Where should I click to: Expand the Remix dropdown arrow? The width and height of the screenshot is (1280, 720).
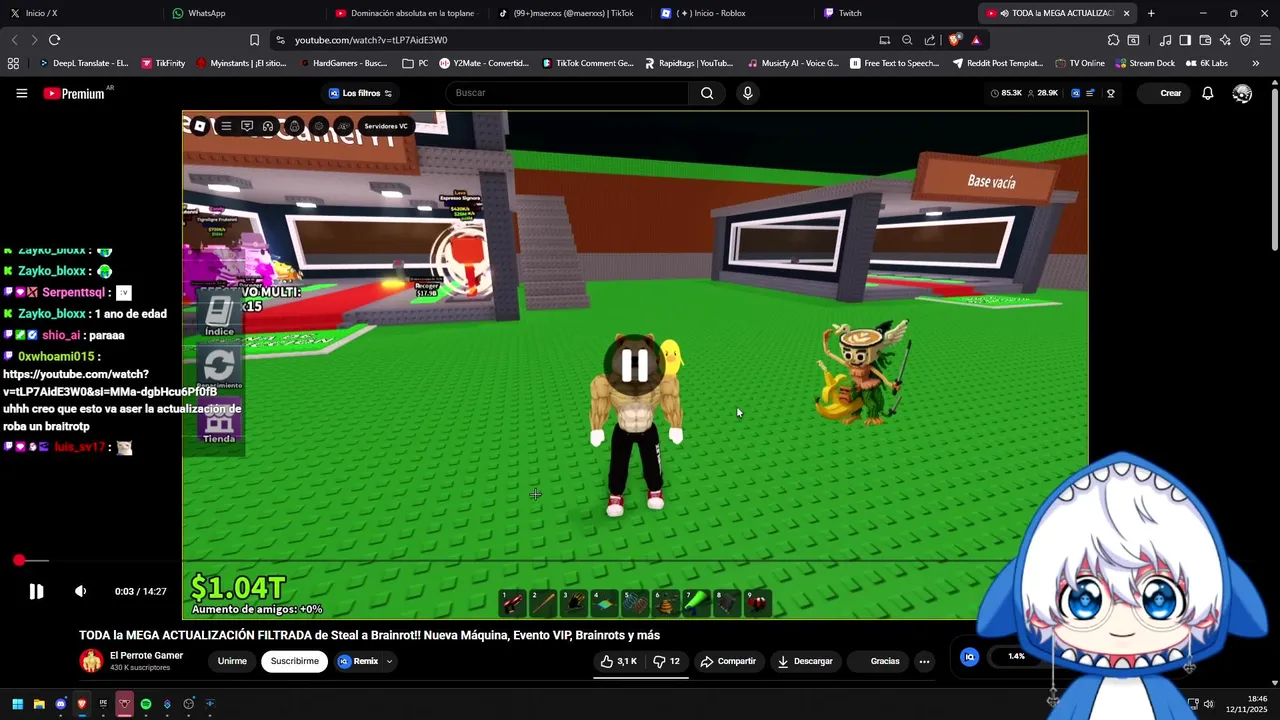389,661
